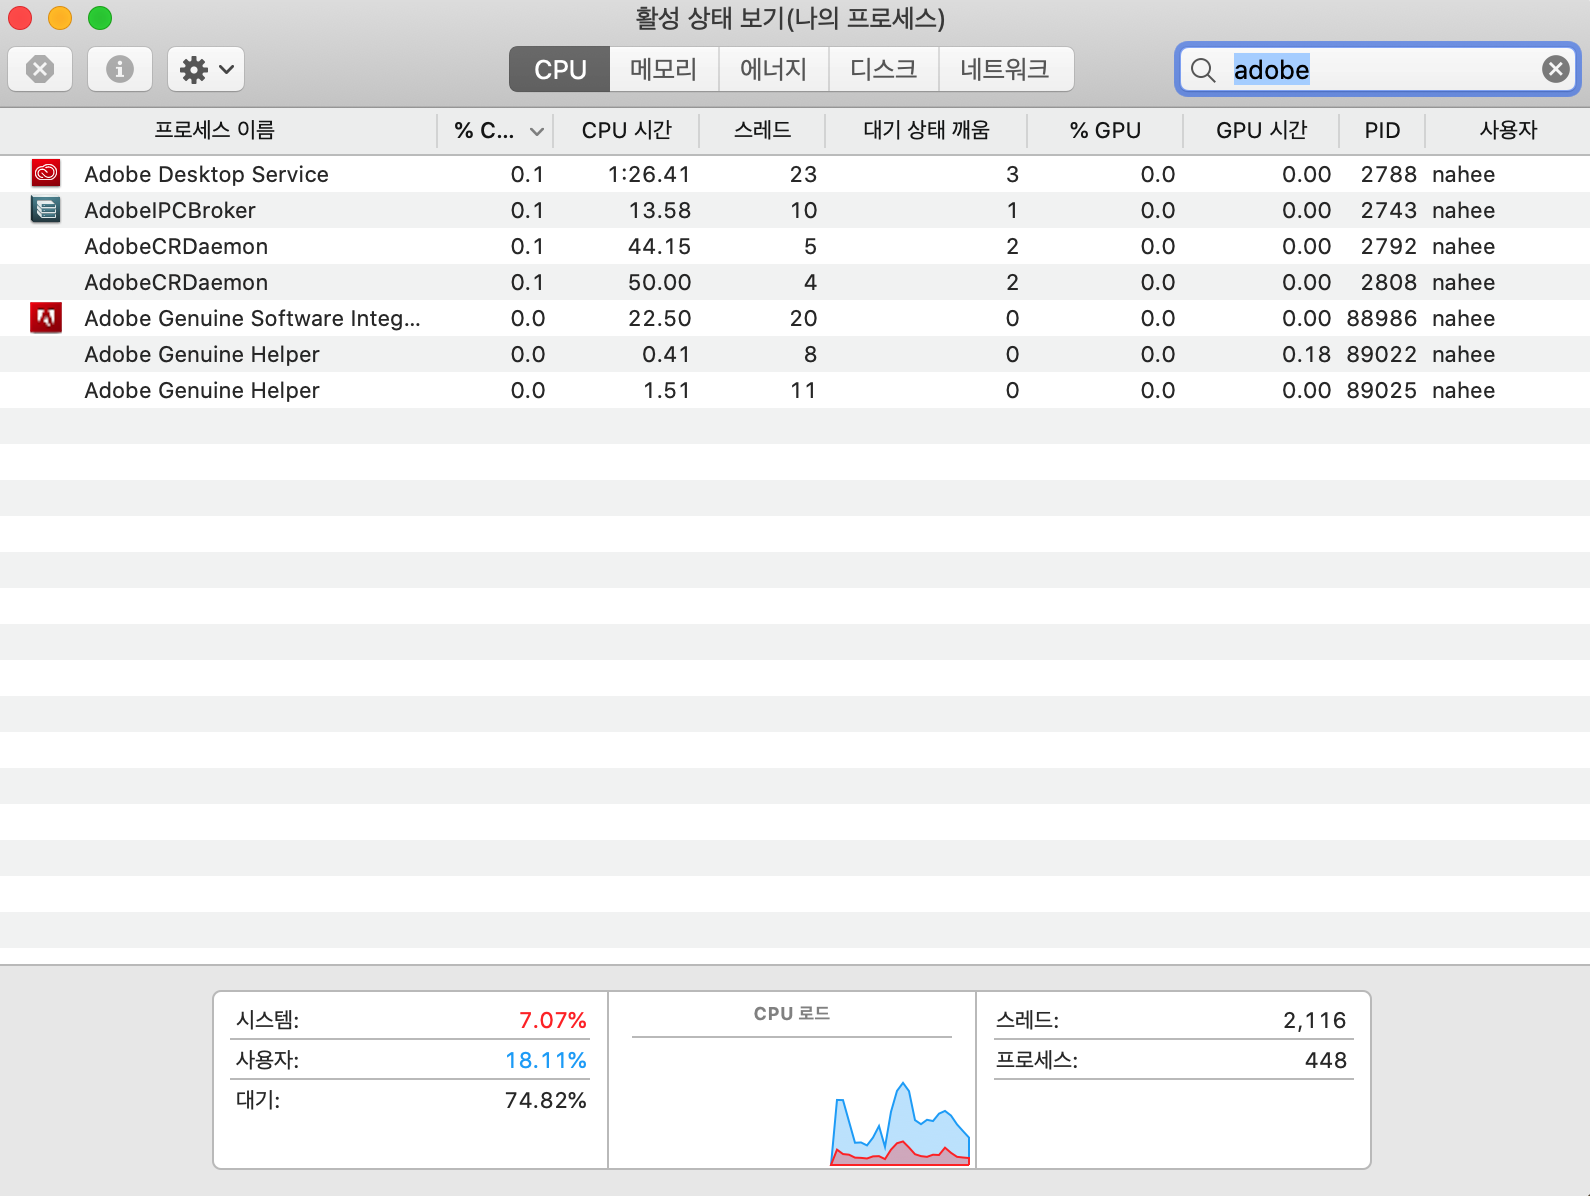
Task: Click PID value 88986
Action: click(x=1382, y=318)
